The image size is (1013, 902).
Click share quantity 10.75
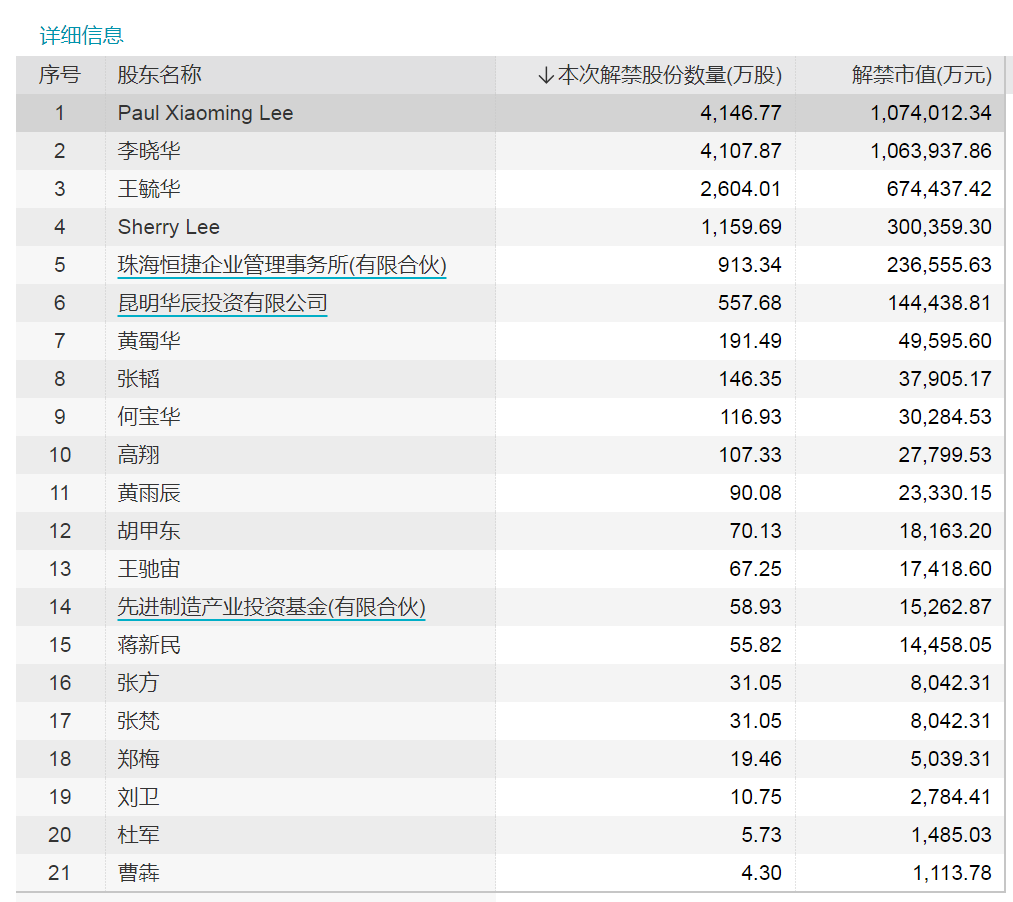[756, 797]
